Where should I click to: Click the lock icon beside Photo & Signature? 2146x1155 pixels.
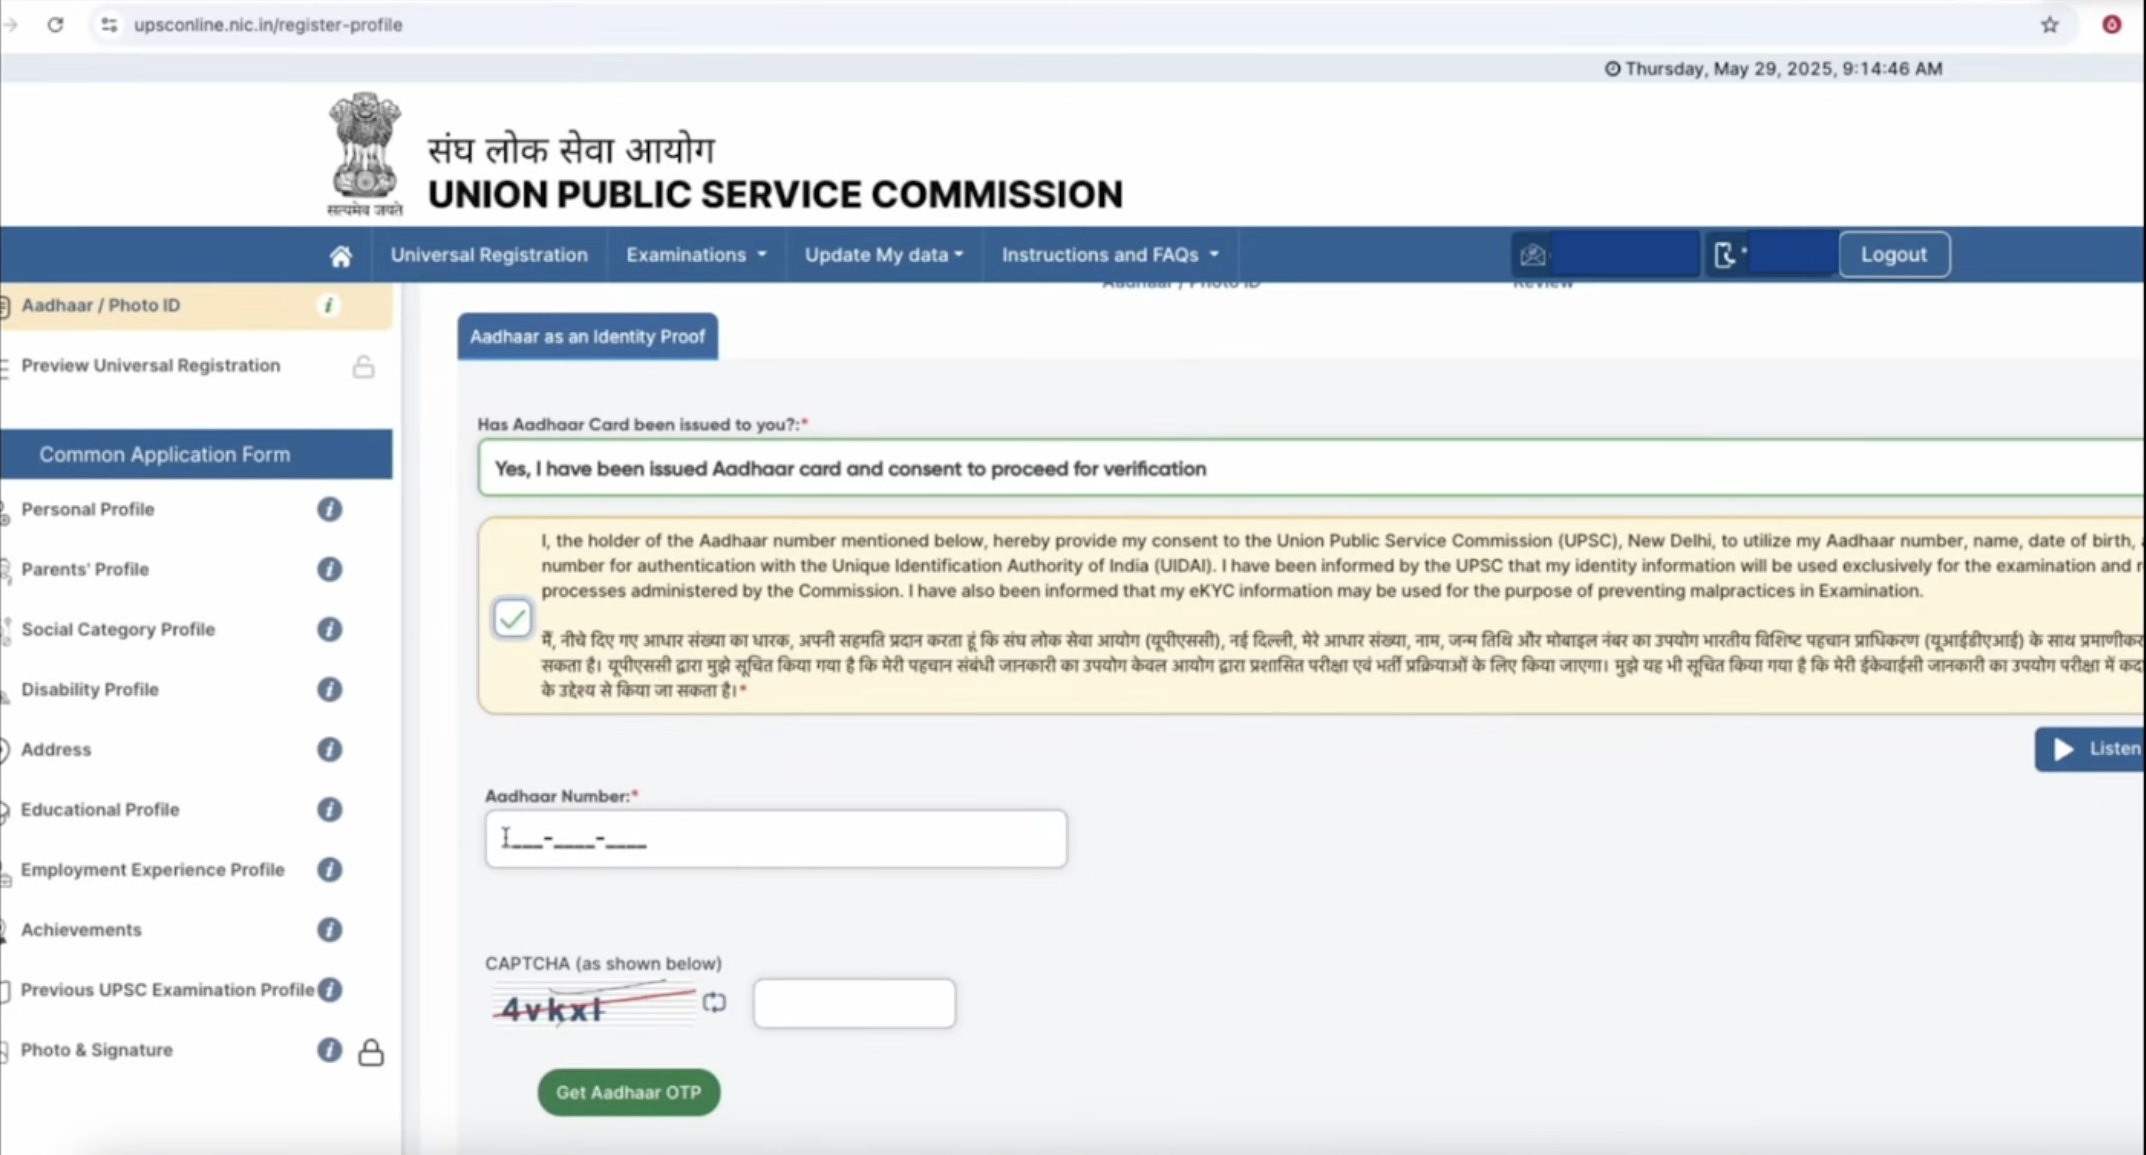(371, 1052)
